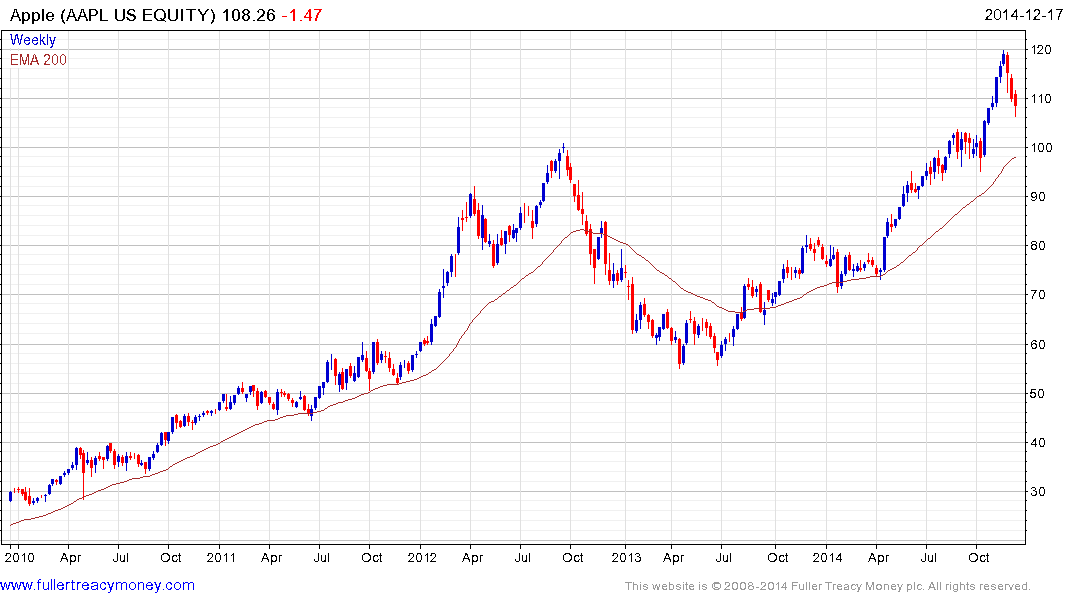
Task: Click the 50 price axis label
Action: coord(1038,394)
